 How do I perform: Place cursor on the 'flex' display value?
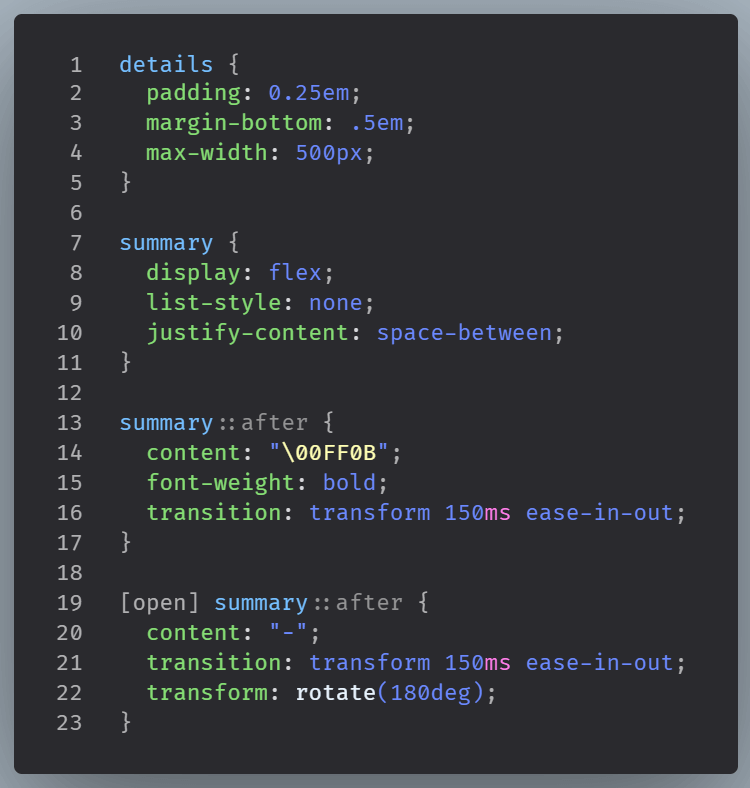point(294,273)
